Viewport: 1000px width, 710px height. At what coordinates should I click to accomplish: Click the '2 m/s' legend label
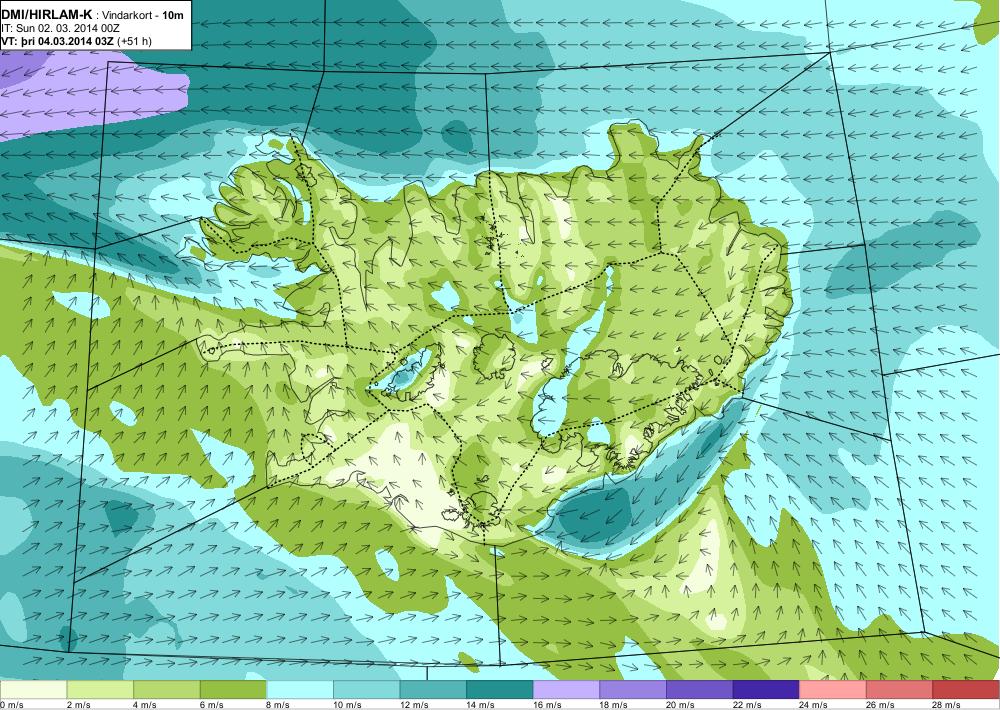[78, 704]
